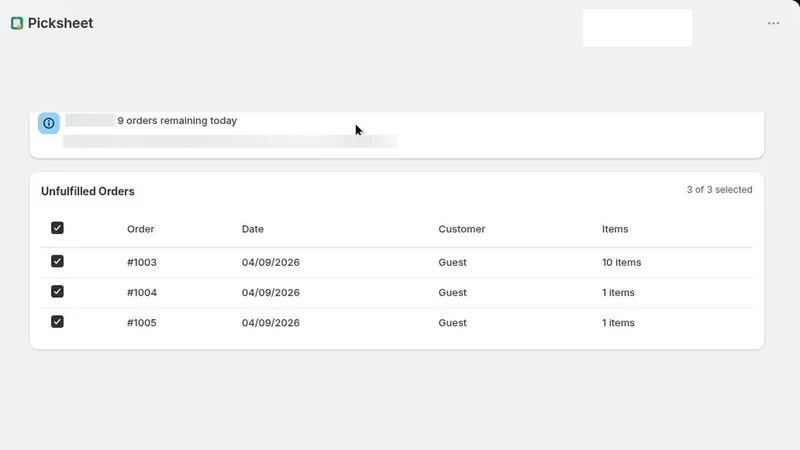
Task: Click the Customer column header
Action: [462, 229]
